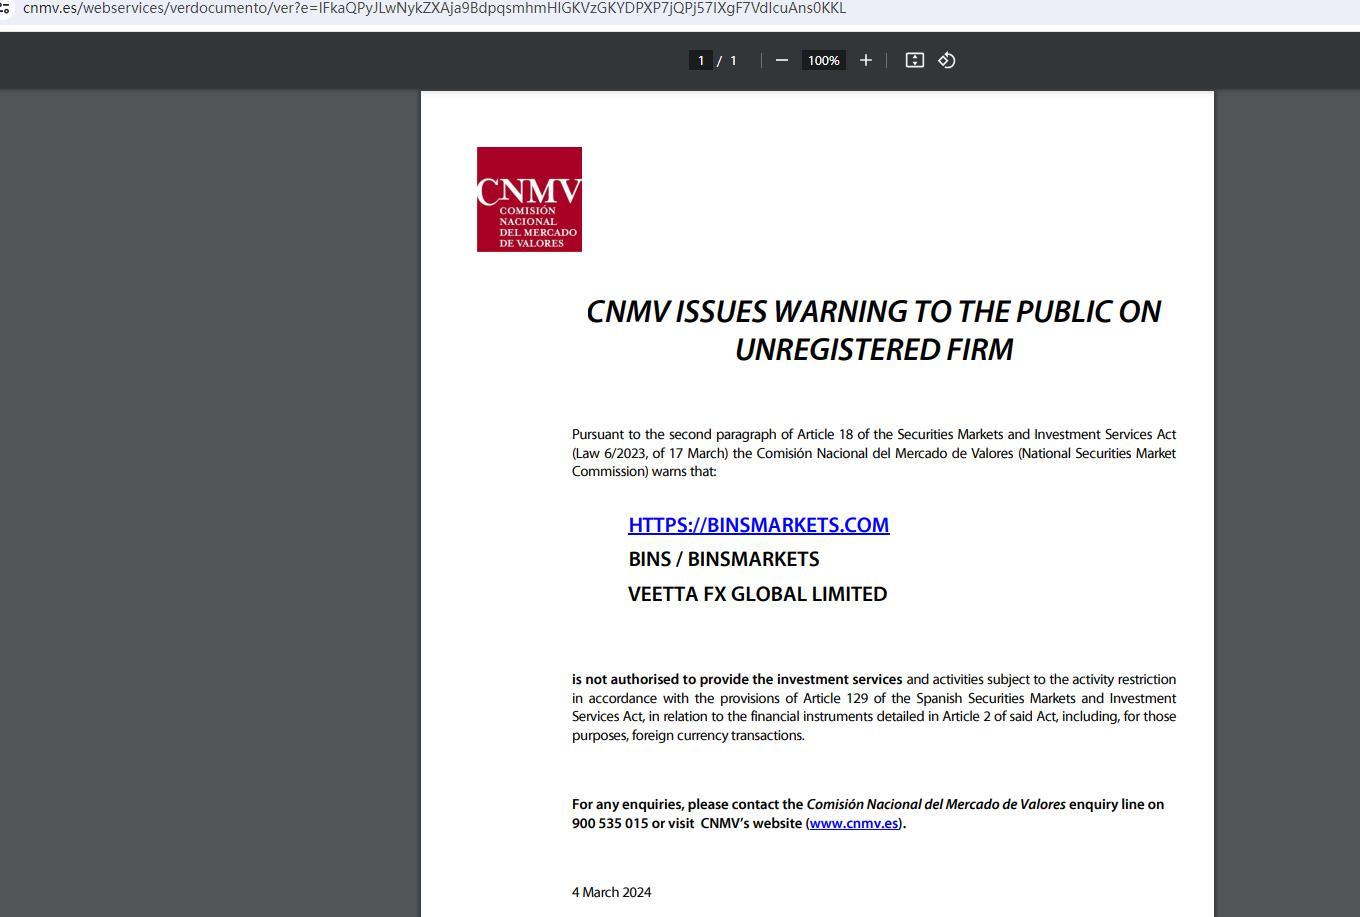Viewport: 1360px width, 917px height.
Task: Click the BINS / BINSMARKETS firm name
Action: (x=723, y=559)
